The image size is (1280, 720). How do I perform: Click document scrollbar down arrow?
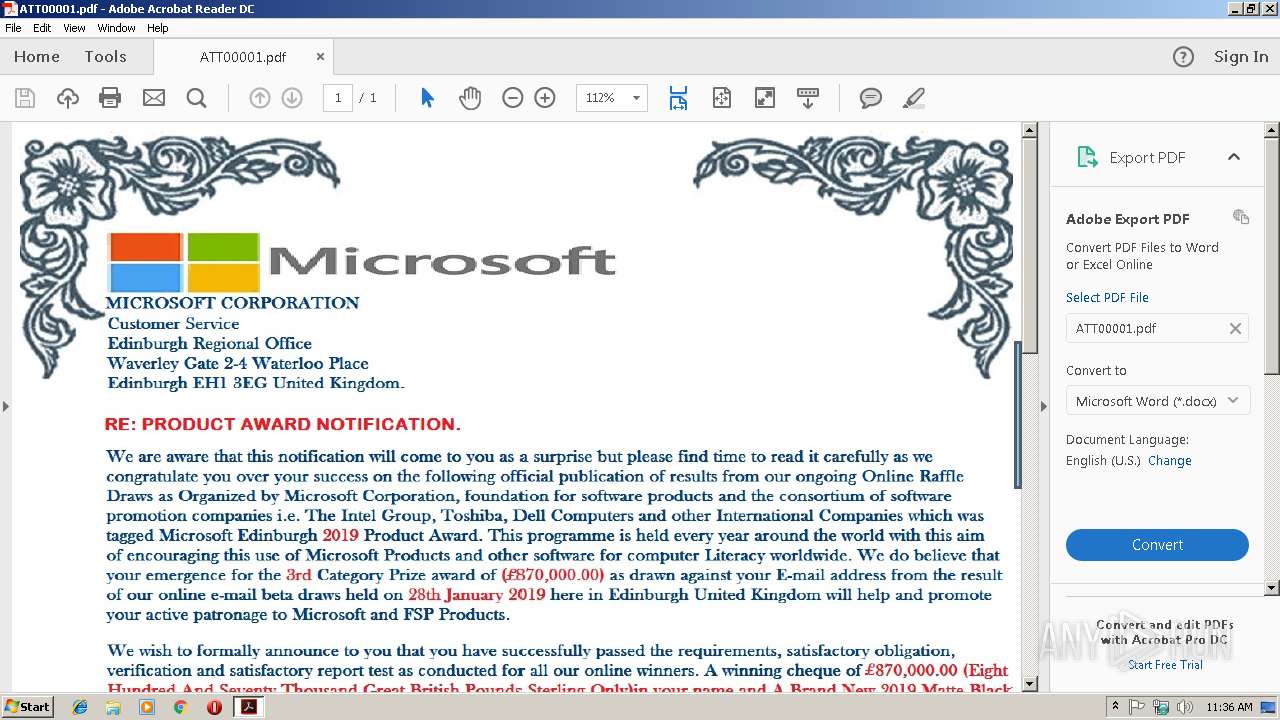click(x=1029, y=683)
